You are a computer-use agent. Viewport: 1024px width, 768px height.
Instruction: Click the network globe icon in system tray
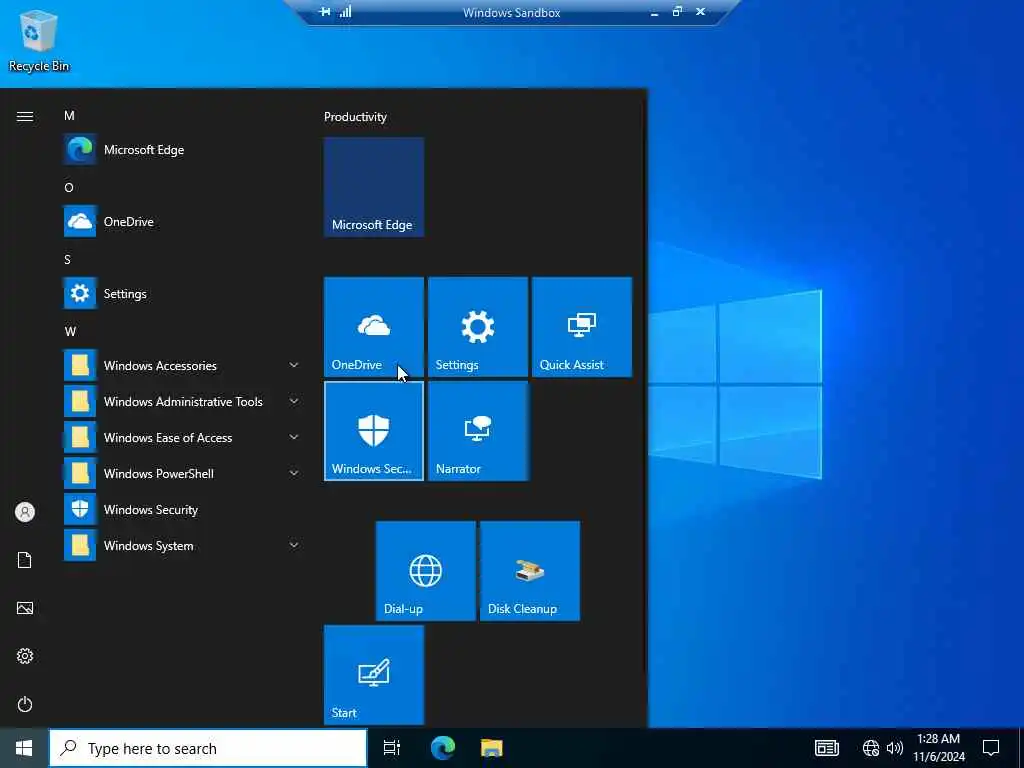[x=871, y=748]
